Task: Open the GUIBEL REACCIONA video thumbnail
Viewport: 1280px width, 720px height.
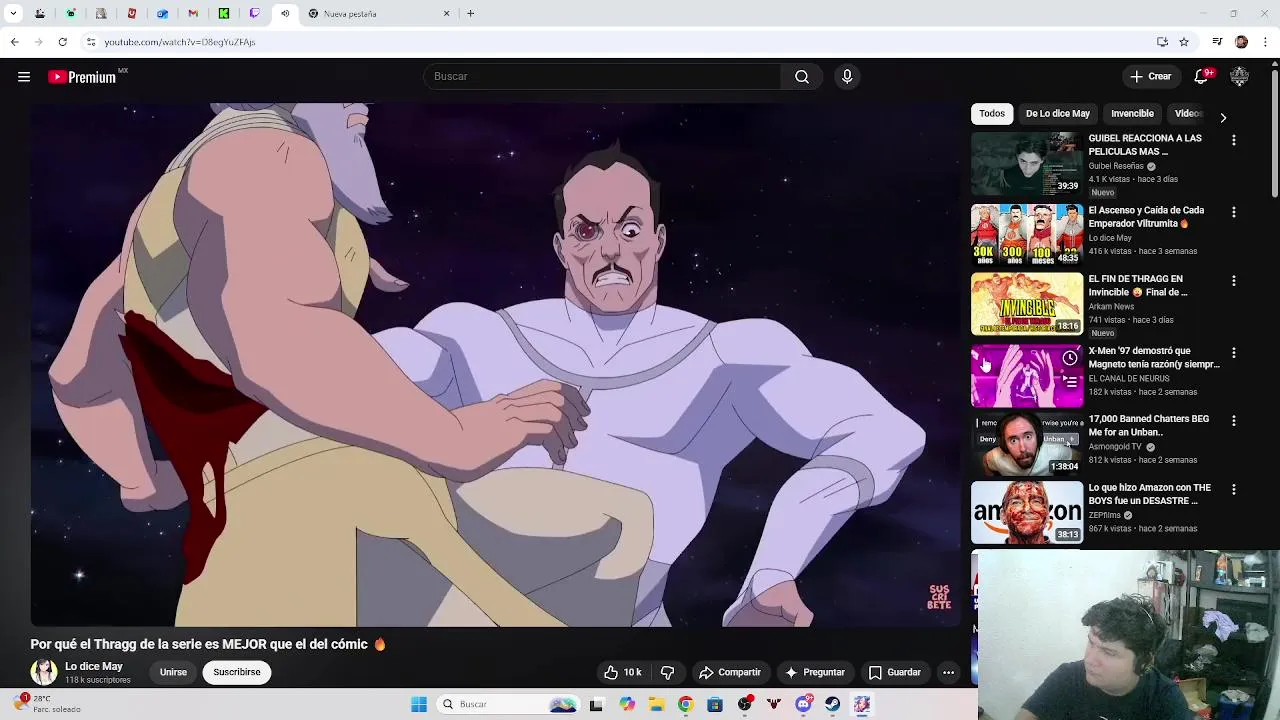Action: coord(1027,164)
